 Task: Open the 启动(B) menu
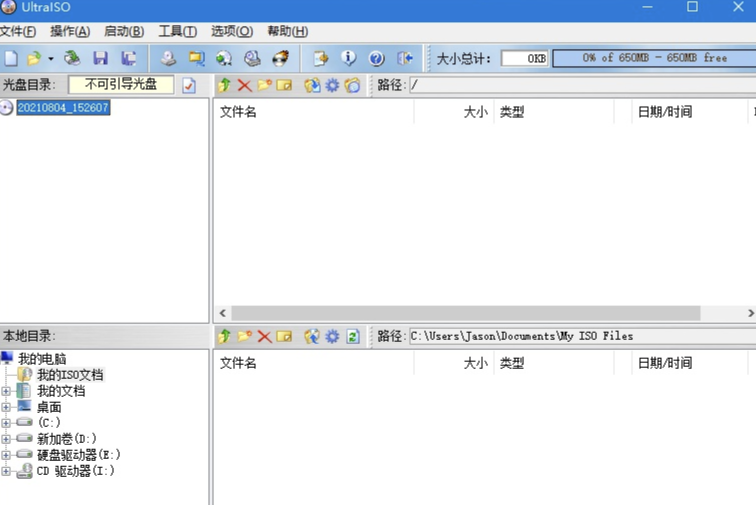point(124,31)
